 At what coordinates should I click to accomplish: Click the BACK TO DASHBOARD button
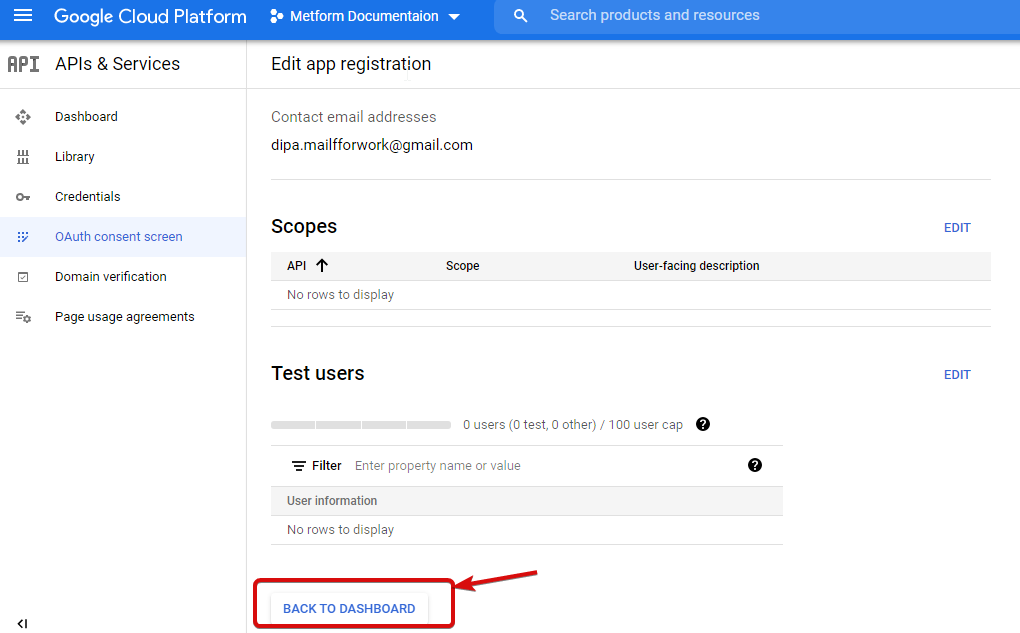coord(349,609)
